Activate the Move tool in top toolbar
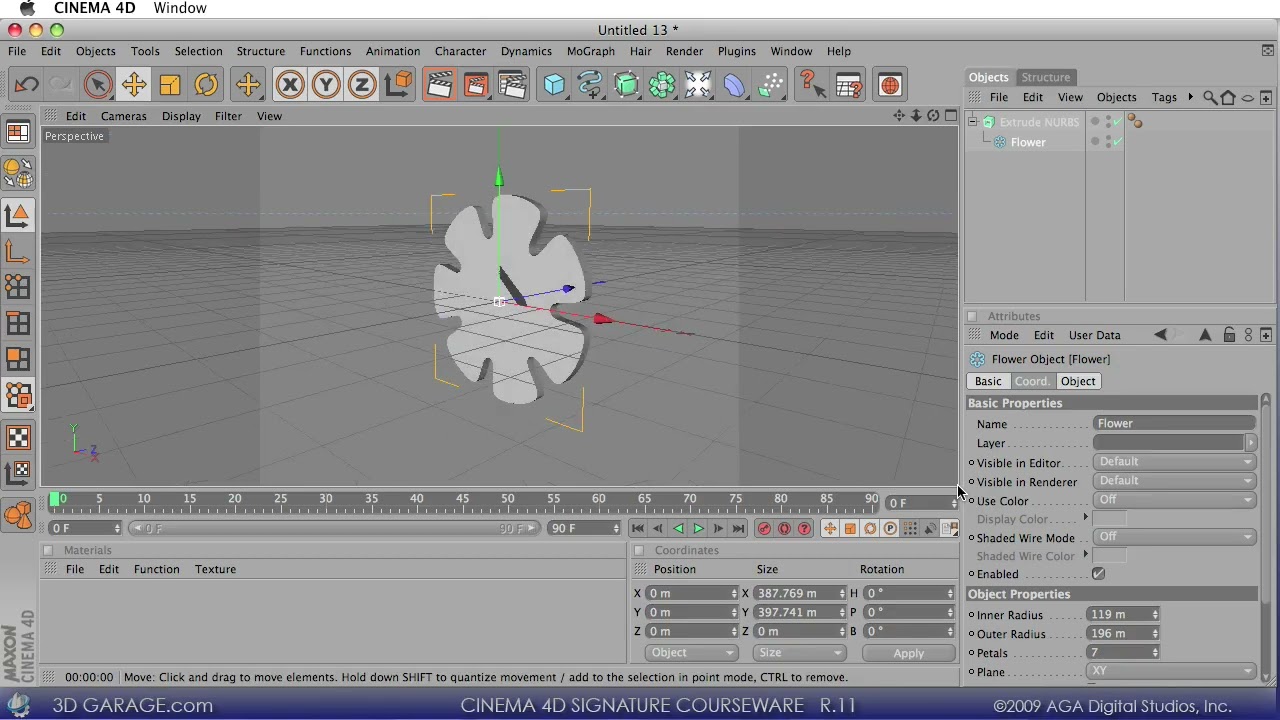Image resolution: width=1280 pixels, height=720 pixels. click(x=133, y=85)
